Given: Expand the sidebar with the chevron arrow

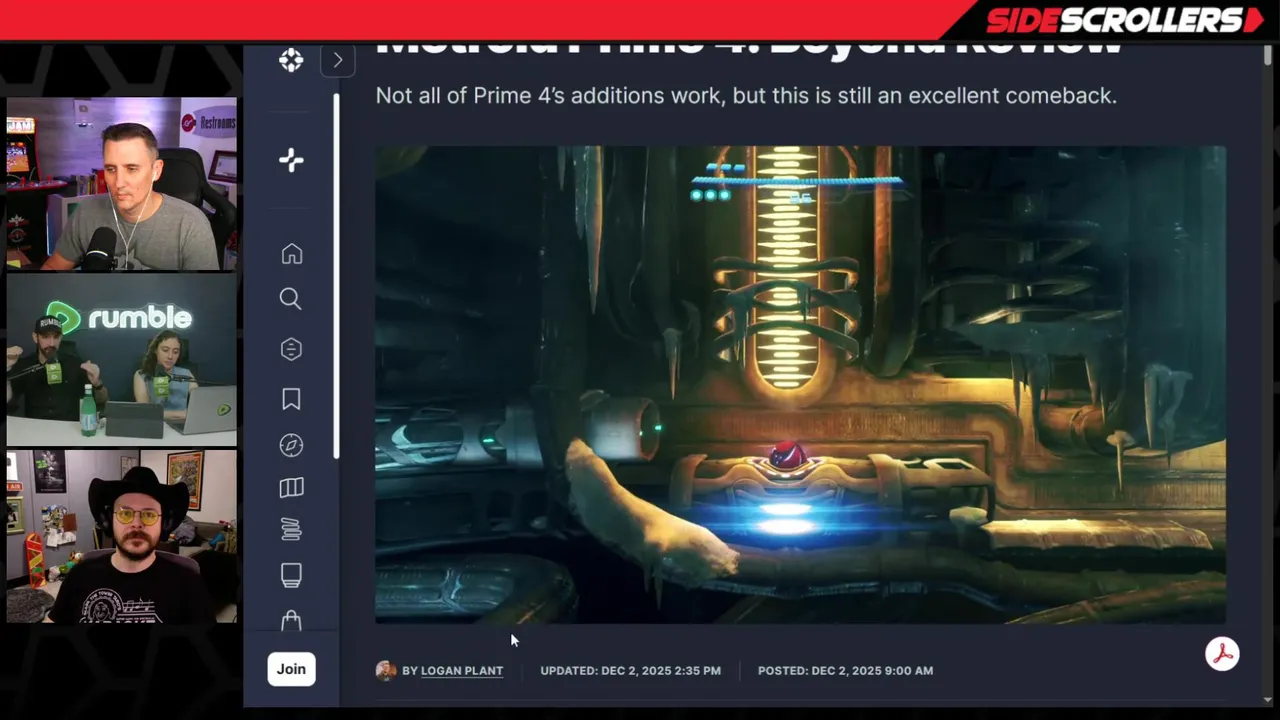Looking at the screenshot, I should [338, 60].
